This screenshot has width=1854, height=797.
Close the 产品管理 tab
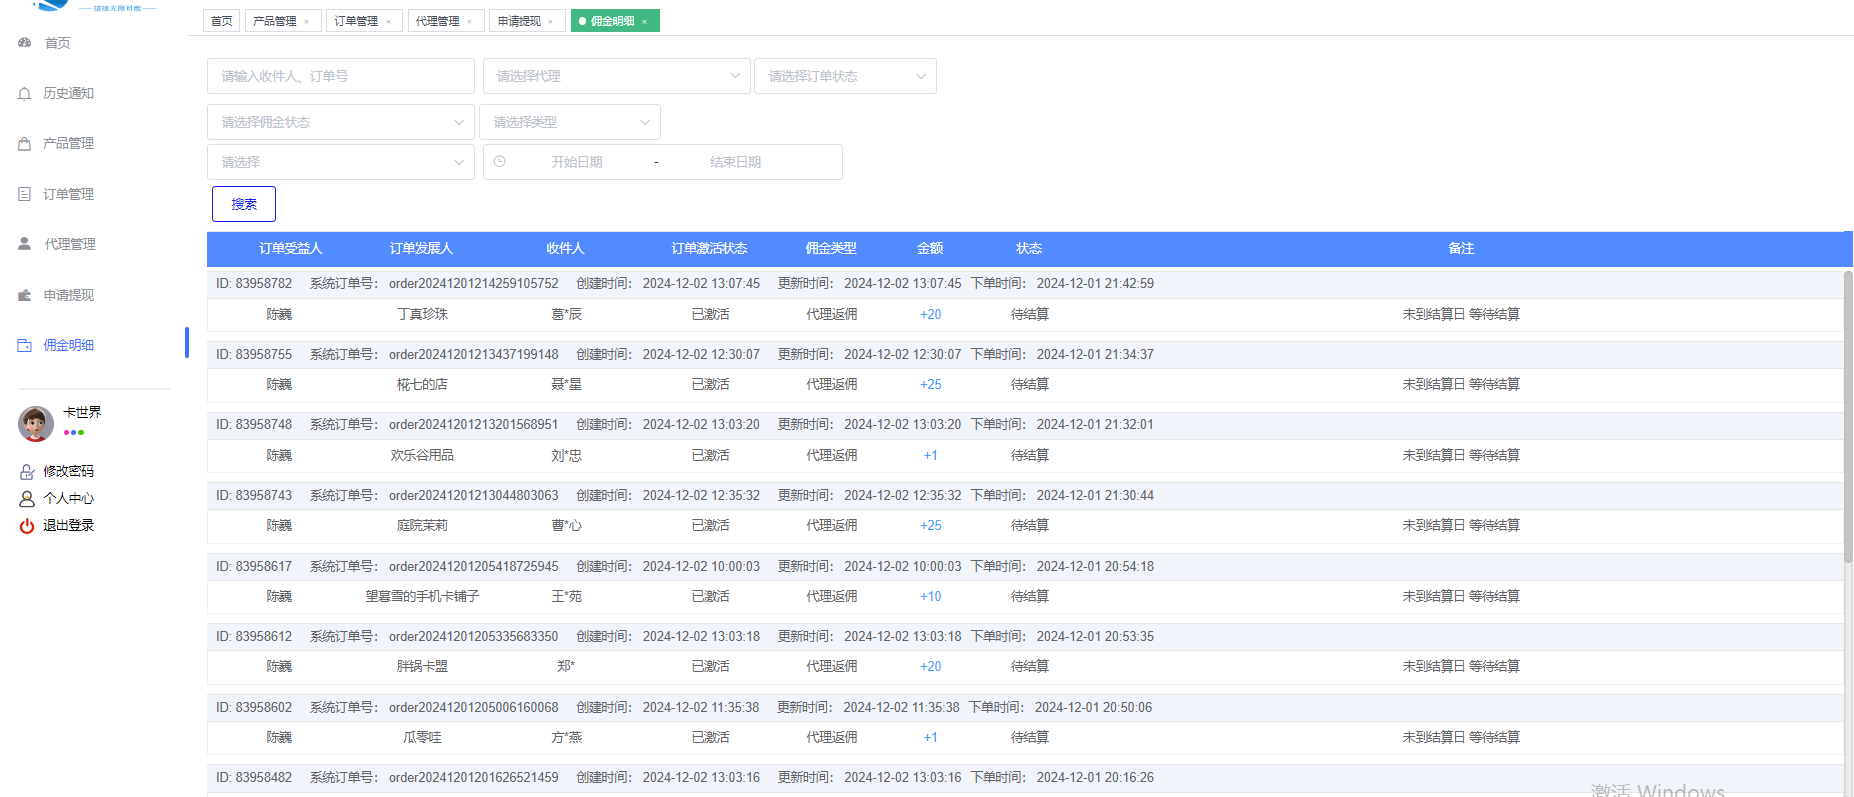coord(307,21)
